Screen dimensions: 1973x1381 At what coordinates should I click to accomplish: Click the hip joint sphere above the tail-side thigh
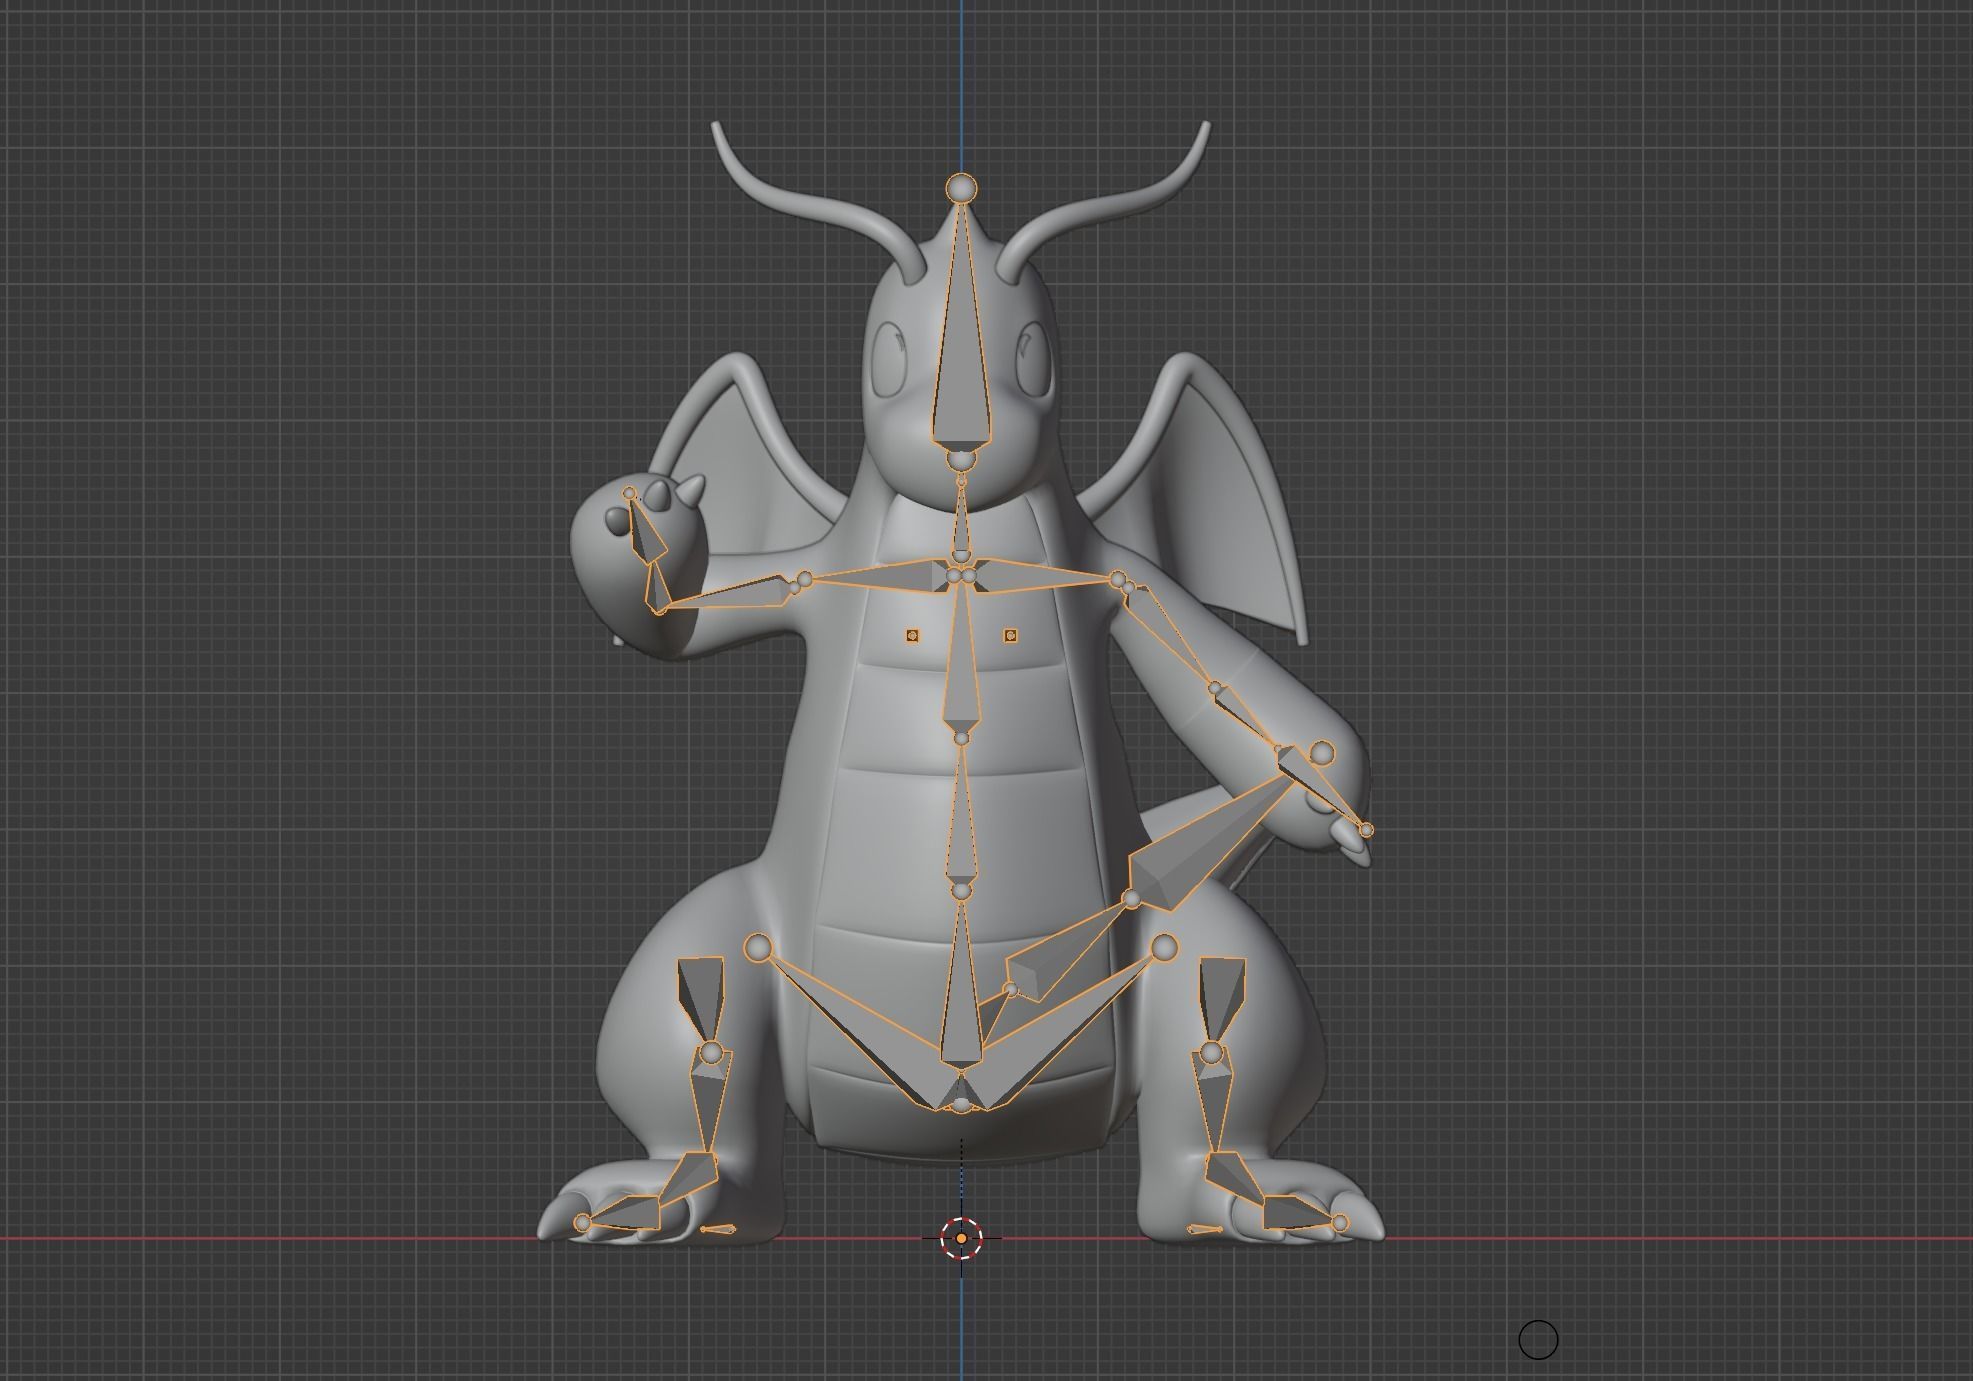click(1164, 946)
